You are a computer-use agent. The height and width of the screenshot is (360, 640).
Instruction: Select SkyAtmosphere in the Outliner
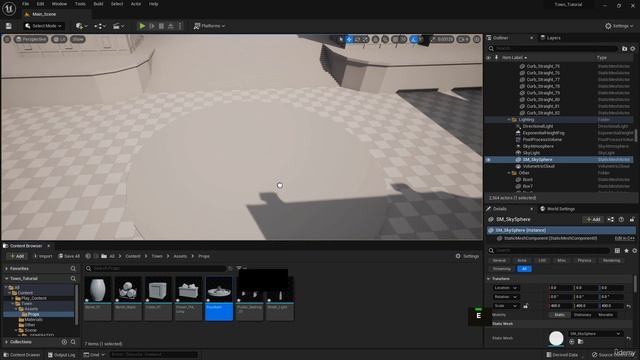[x=538, y=146]
